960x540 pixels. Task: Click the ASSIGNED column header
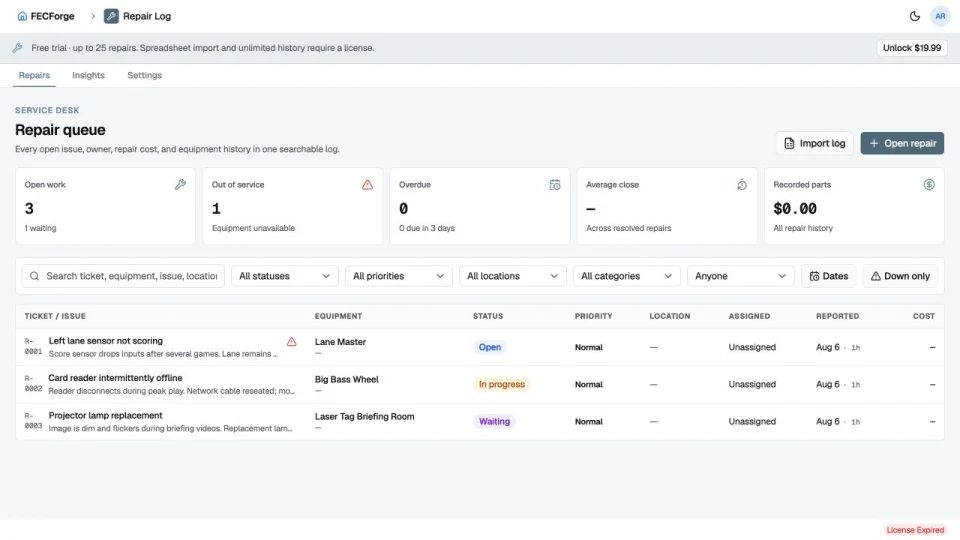749,317
